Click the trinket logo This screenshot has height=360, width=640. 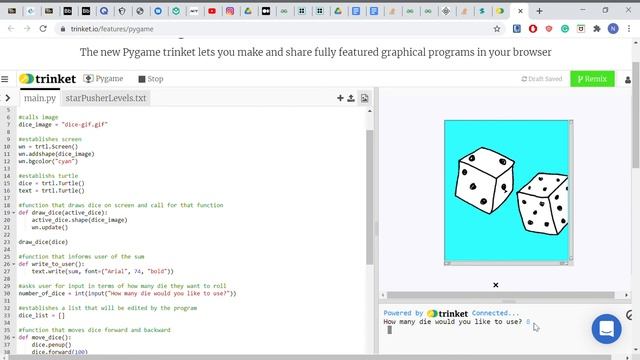pyautogui.click(x=47, y=79)
